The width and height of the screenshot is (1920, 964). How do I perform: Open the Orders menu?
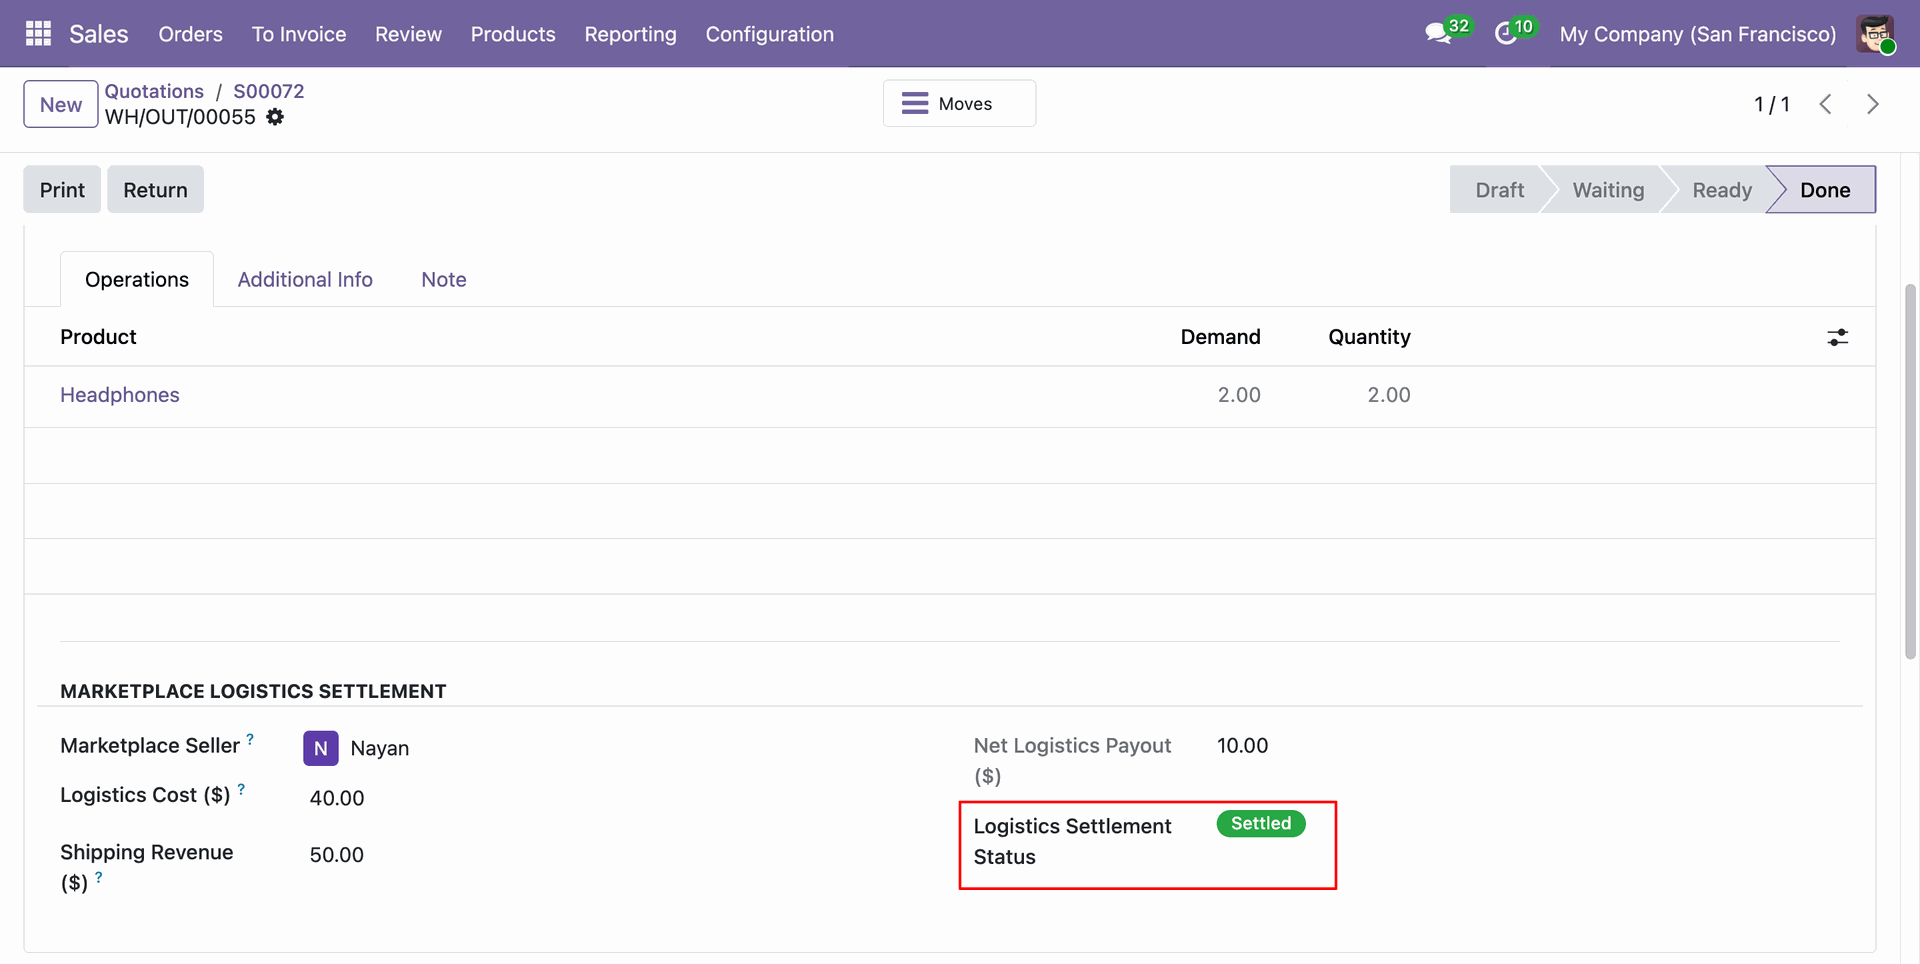191,34
